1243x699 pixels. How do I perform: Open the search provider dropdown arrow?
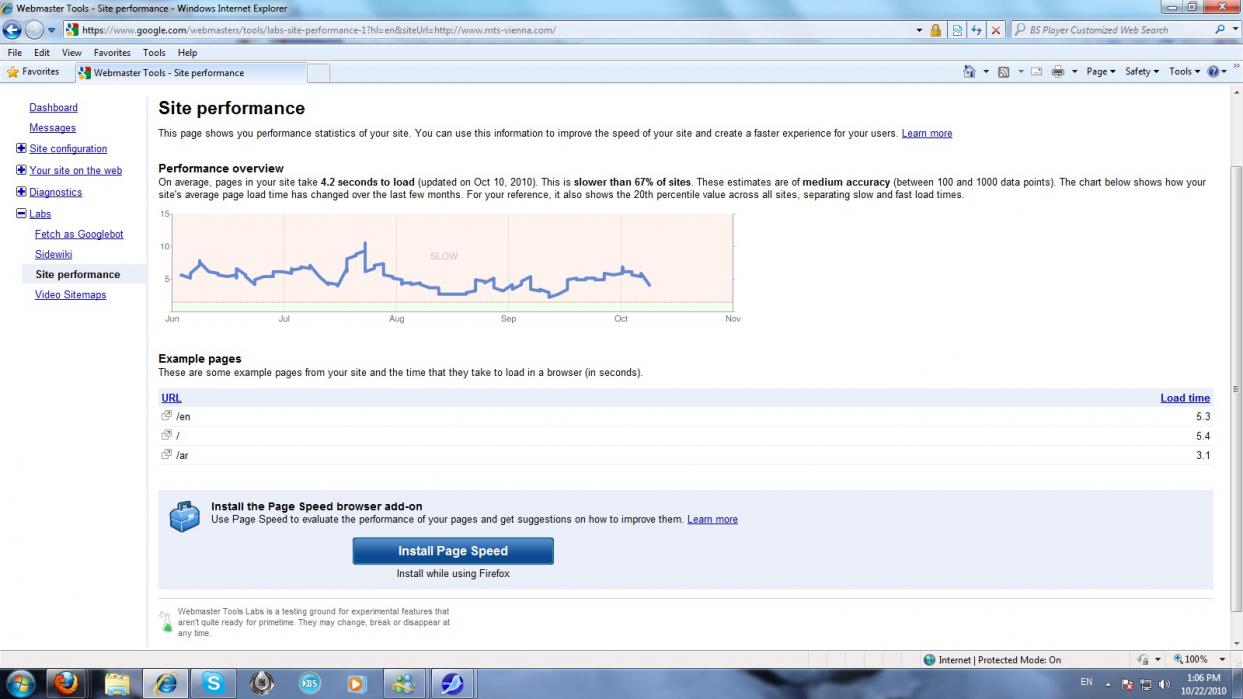pyautogui.click(x=1235, y=30)
